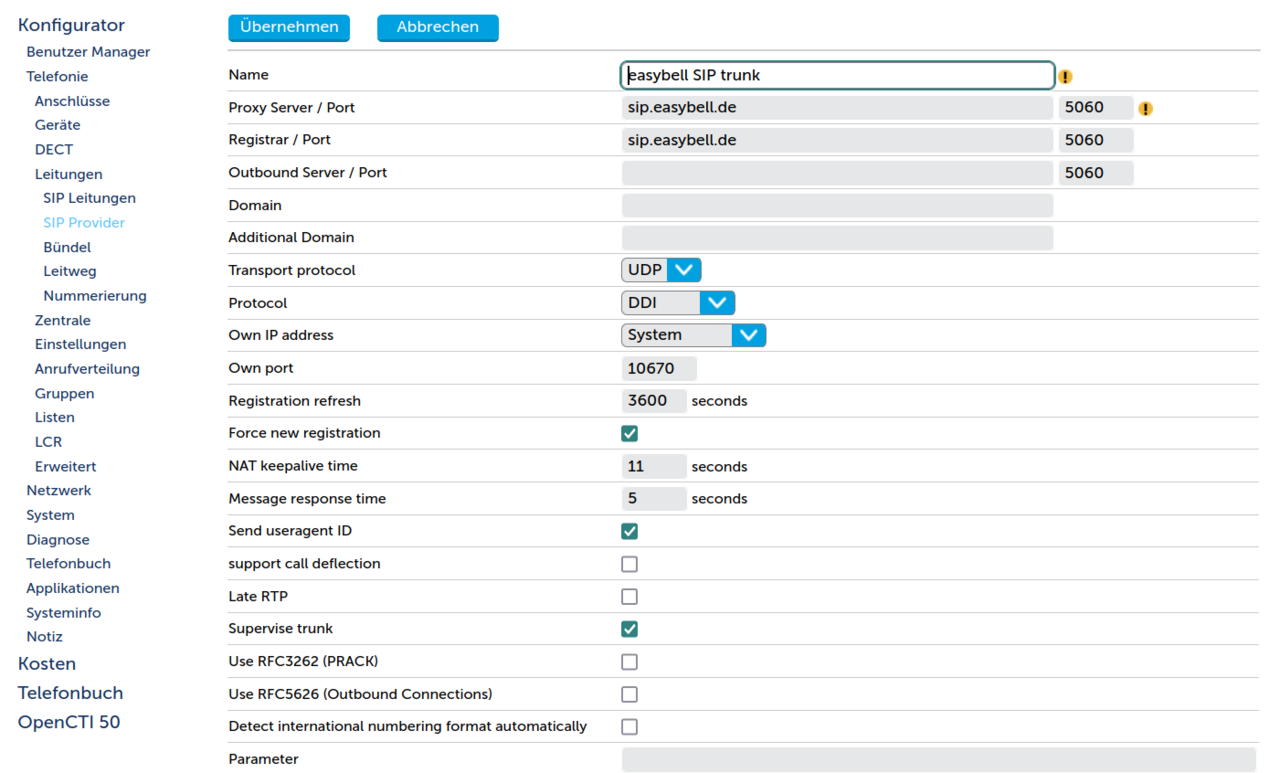Viewport: 1280px width, 773px height.
Task: Enable support call deflection
Action: click(629, 564)
